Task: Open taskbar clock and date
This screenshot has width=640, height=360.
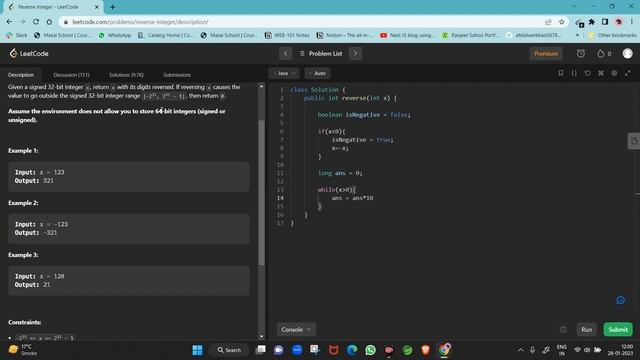Action: coord(620,350)
